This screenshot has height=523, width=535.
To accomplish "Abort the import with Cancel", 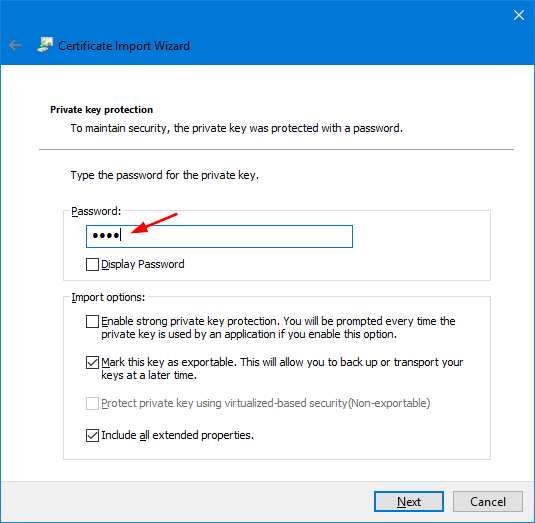I will pos(488,502).
